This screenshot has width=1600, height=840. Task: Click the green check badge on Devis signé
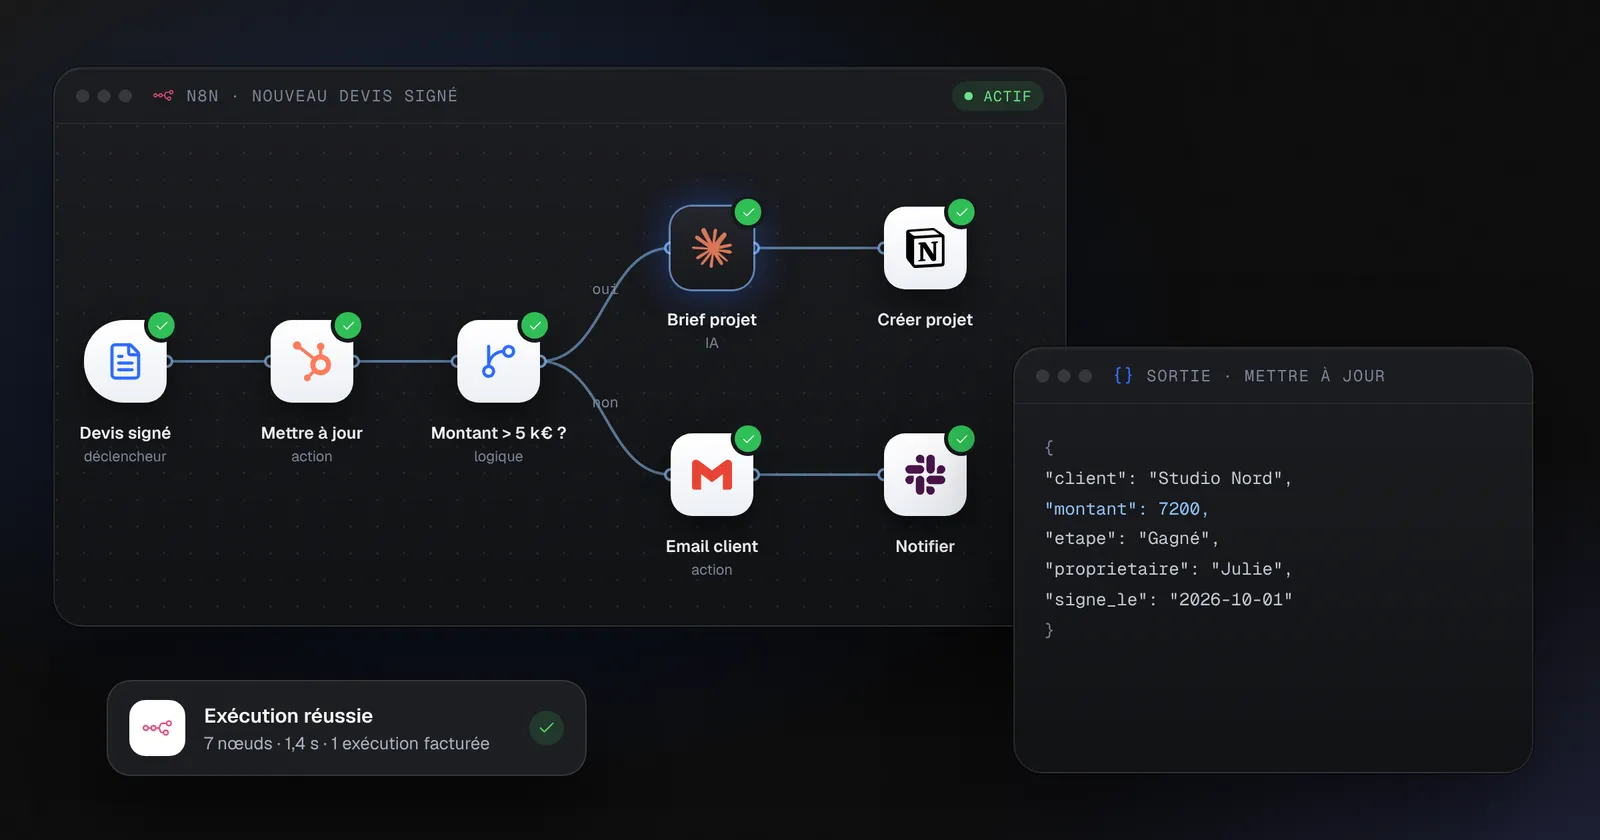pos(161,326)
